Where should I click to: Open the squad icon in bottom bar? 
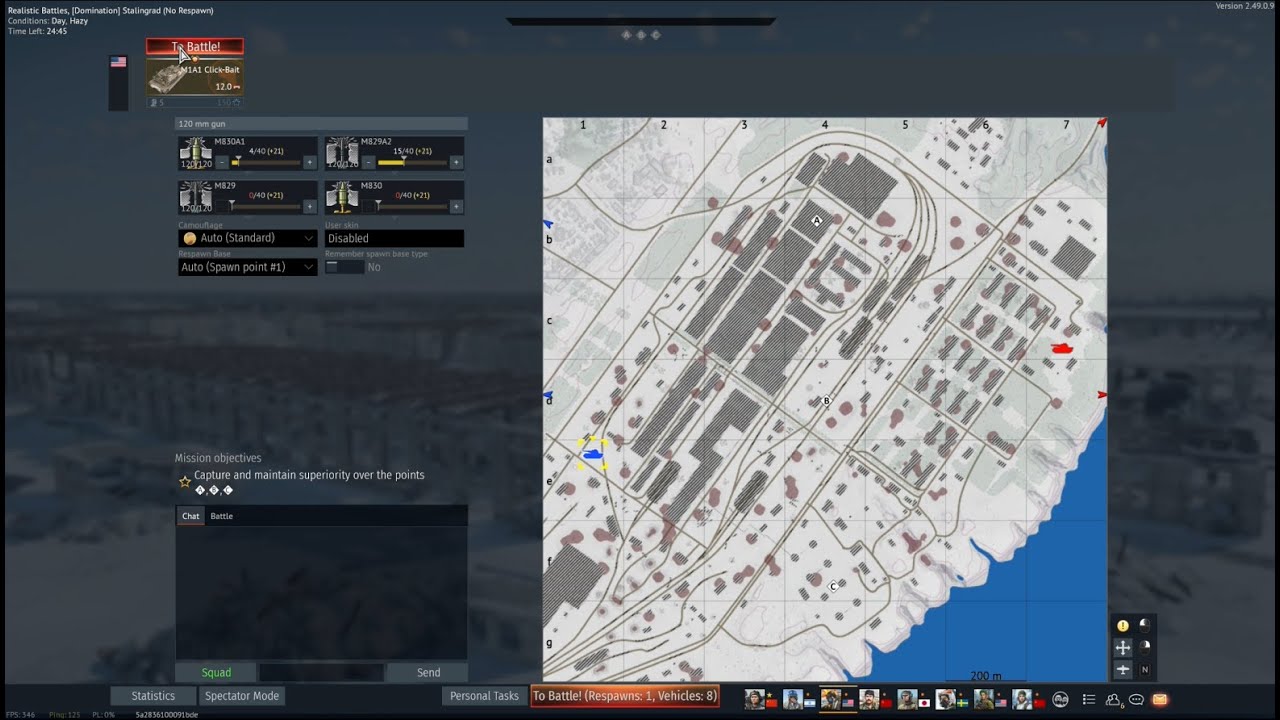(1060, 699)
